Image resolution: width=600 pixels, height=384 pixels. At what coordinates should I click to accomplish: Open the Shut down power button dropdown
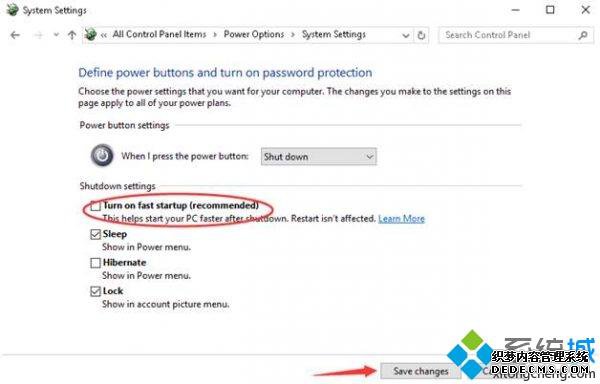tap(318, 156)
